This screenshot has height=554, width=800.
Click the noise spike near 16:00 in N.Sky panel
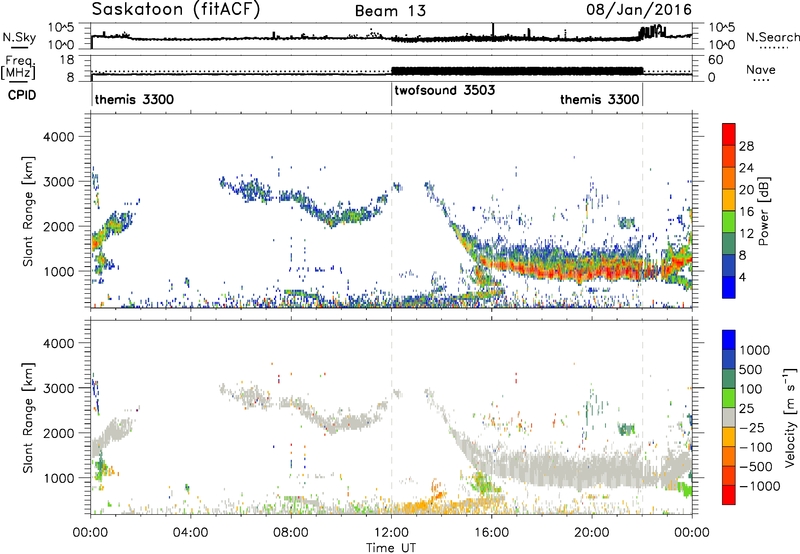pyautogui.click(x=493, y=30)
